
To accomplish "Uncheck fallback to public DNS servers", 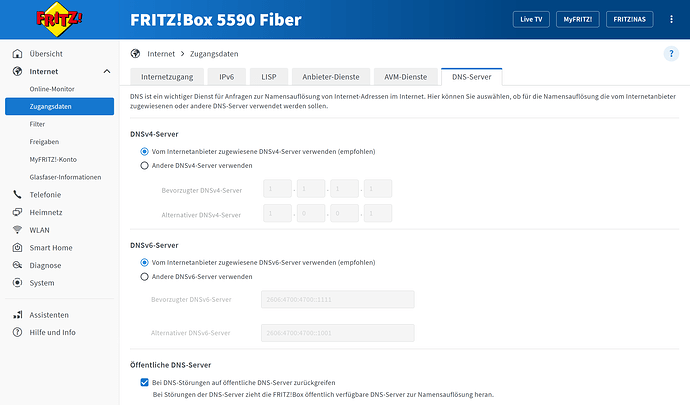I will [x=144, y=382].
